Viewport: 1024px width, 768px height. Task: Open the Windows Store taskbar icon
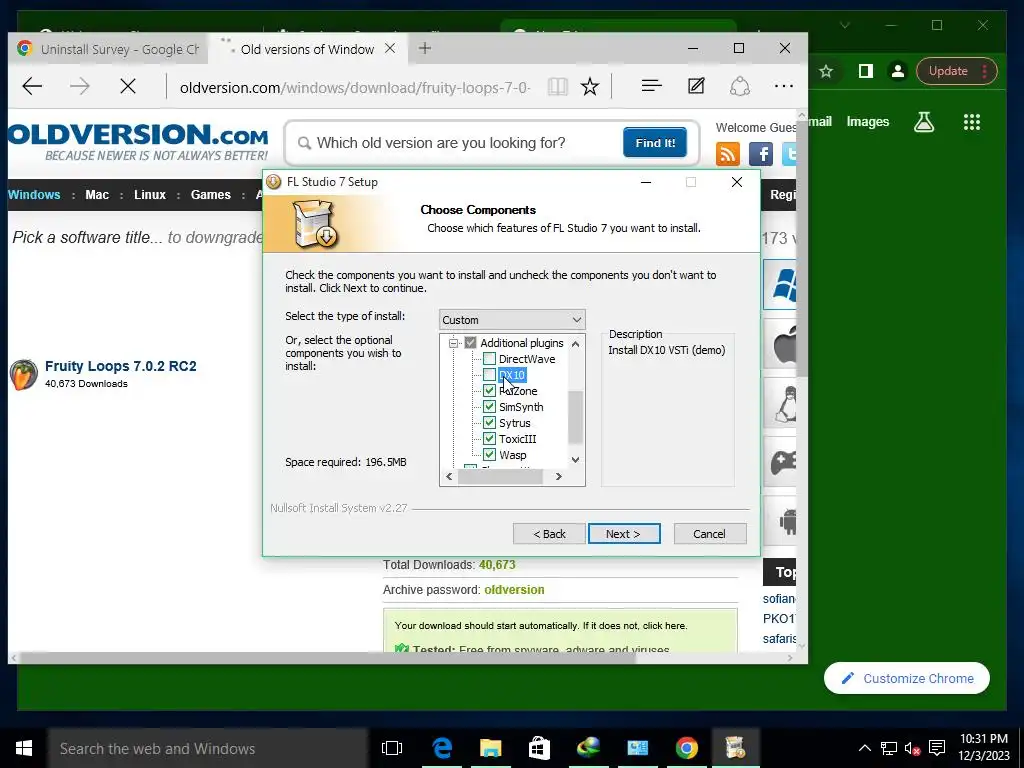[x=539, y=748]
